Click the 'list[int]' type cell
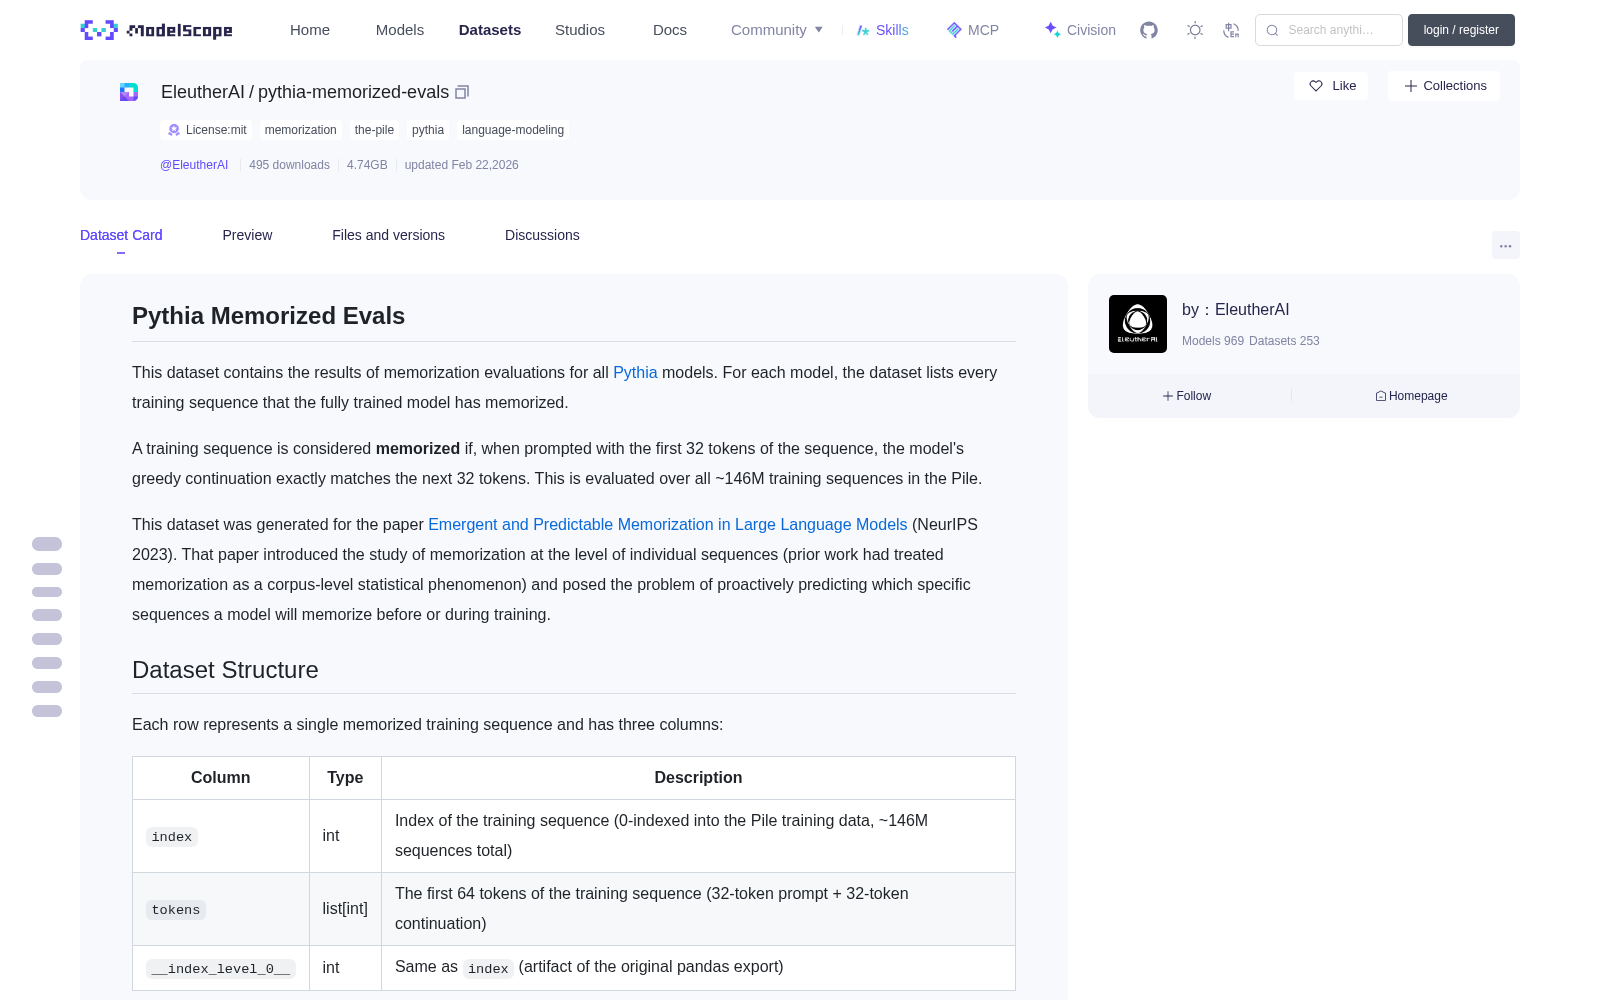1600x1000 pixels. tap(345, 909)
